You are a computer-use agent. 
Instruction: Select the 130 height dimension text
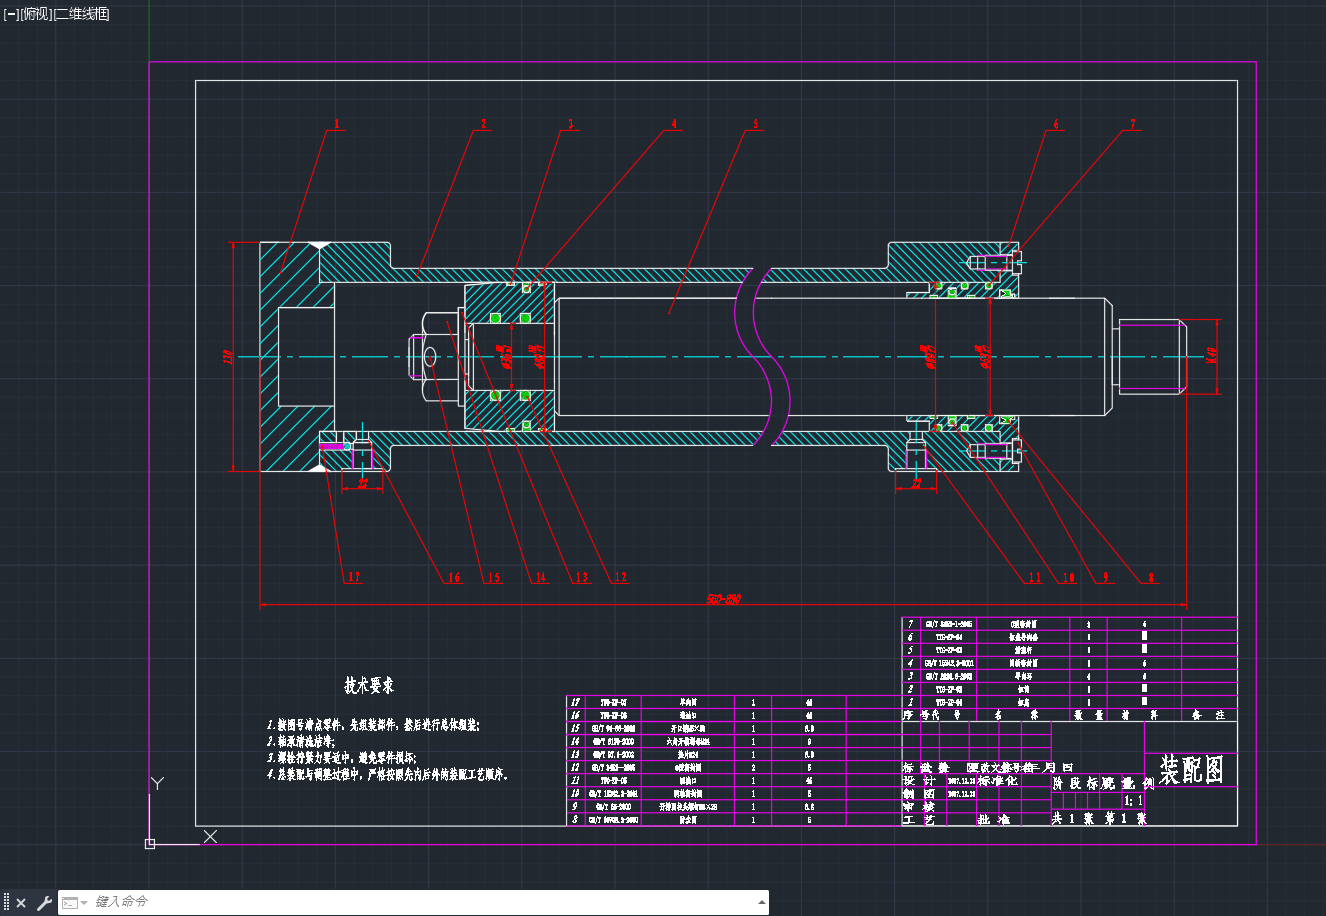[x=227, y=356]
